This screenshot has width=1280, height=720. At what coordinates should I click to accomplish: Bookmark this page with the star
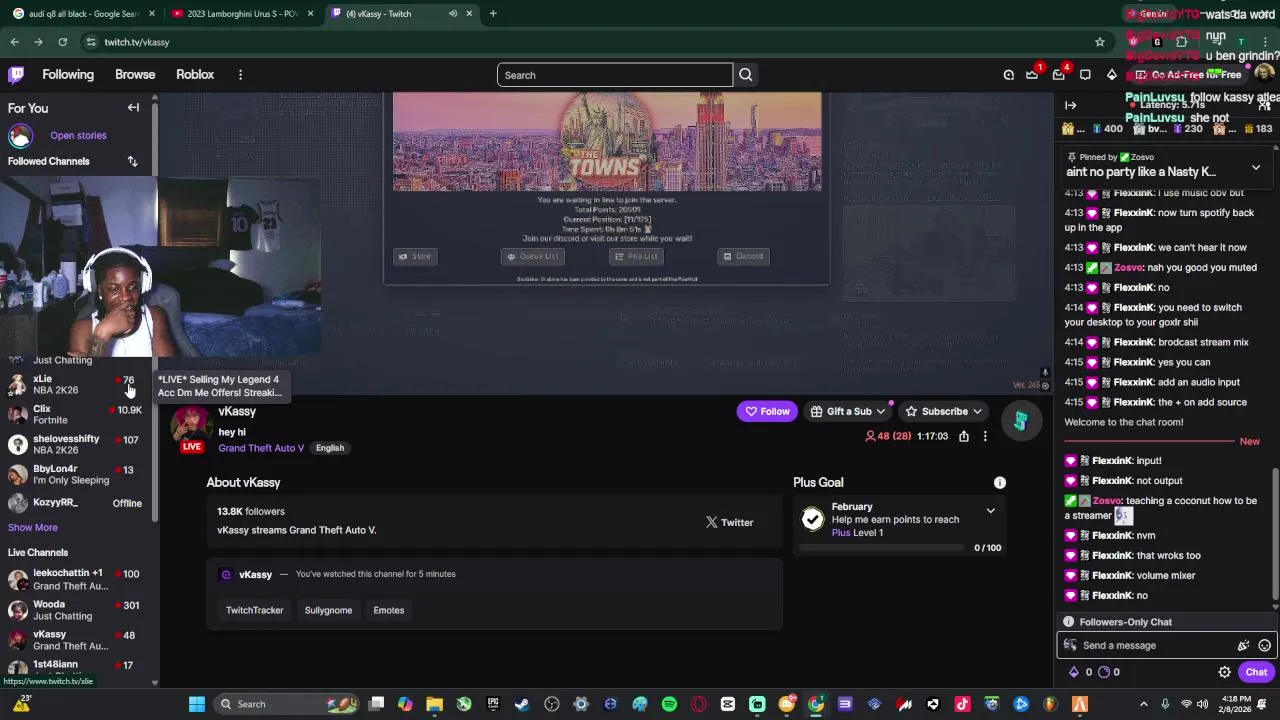pos(1100,42)
